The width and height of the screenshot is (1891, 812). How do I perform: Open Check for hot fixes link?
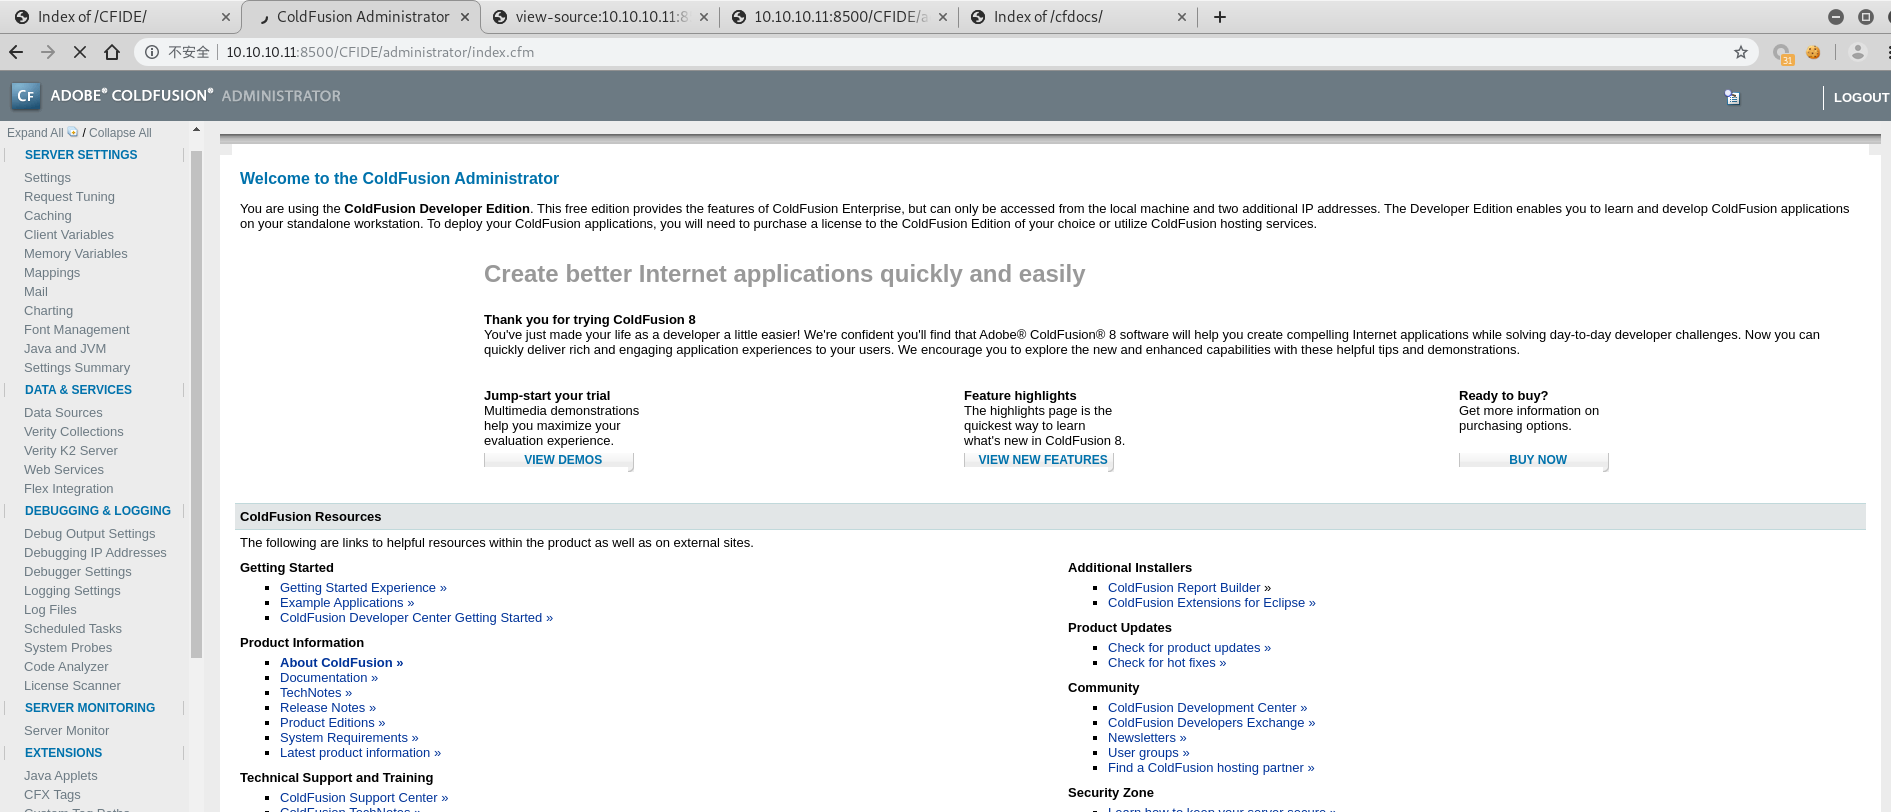coord(1167,663)
